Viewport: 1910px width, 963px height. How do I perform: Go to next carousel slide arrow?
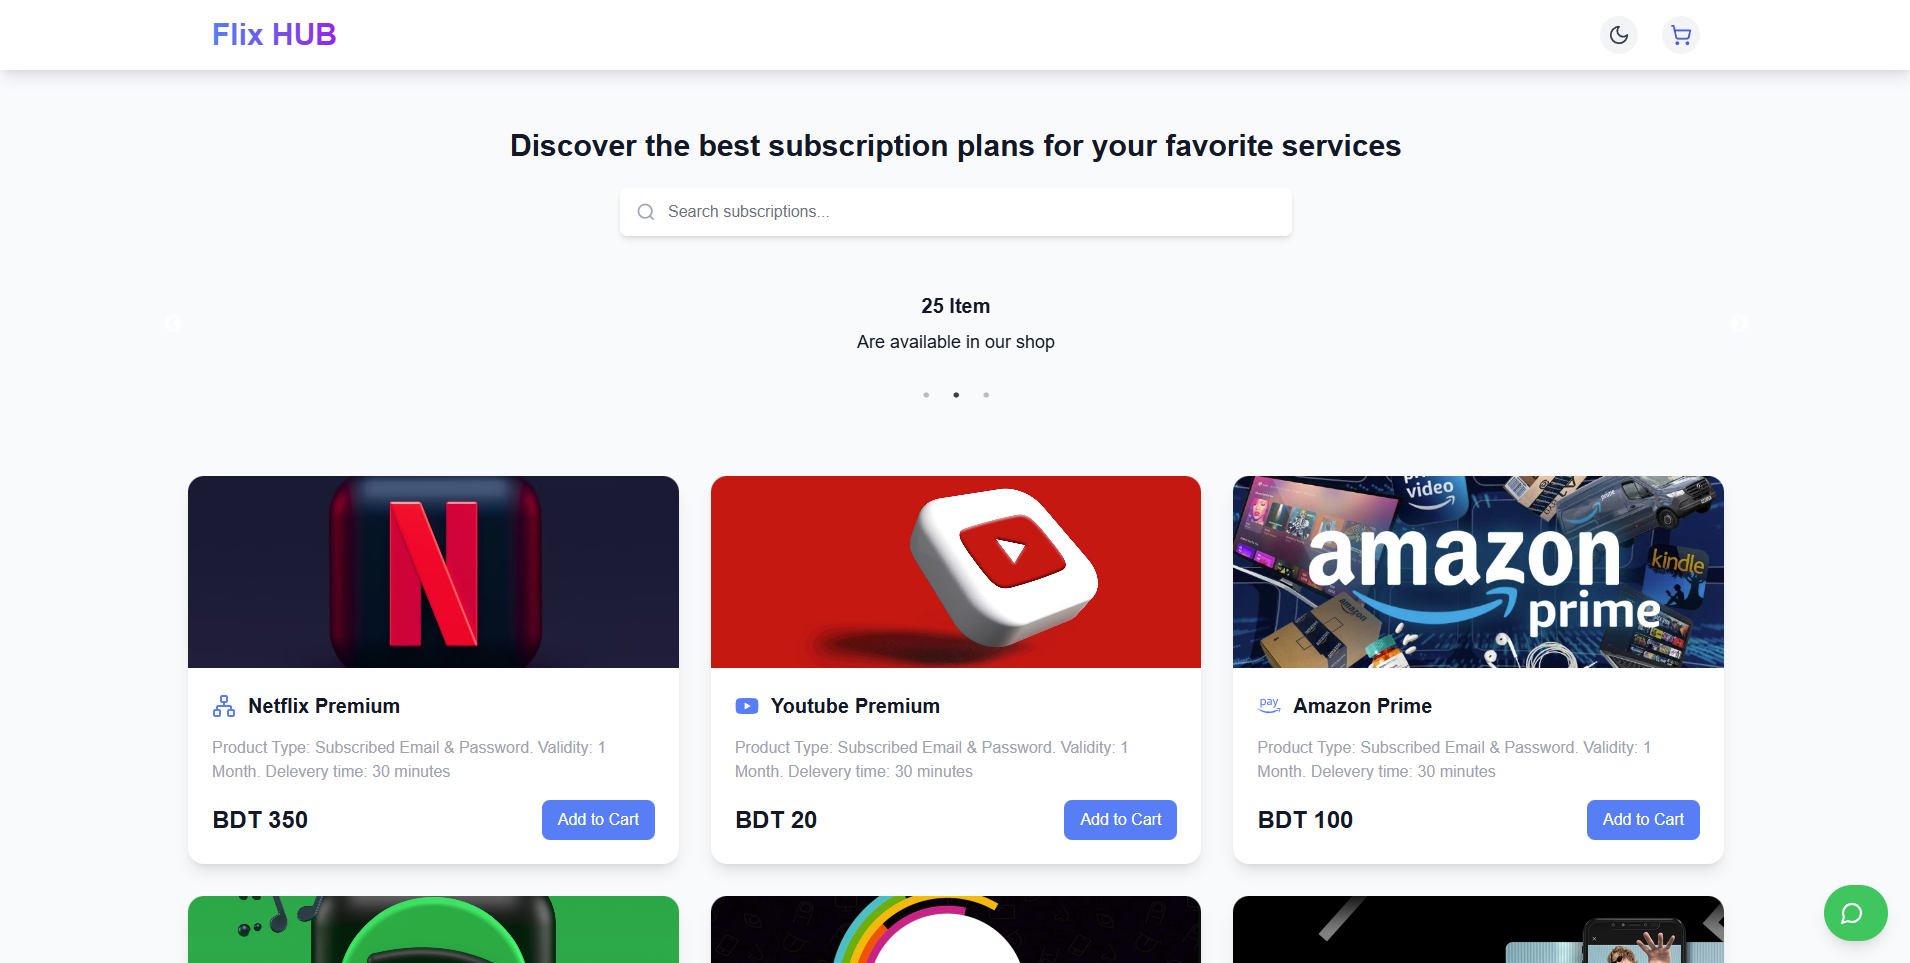1739,323
